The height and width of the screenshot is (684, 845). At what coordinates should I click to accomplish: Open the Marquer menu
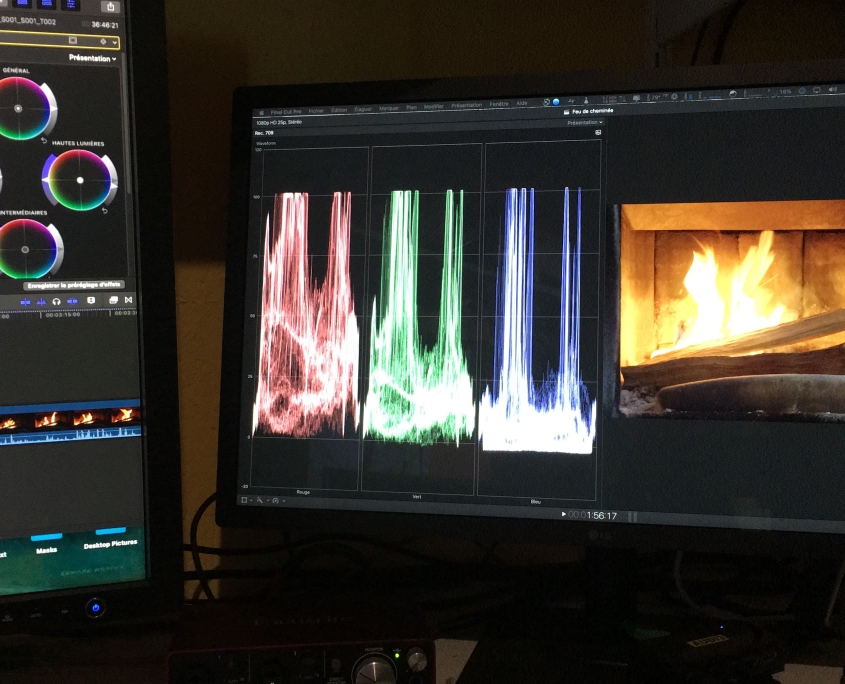pos(389,108)
